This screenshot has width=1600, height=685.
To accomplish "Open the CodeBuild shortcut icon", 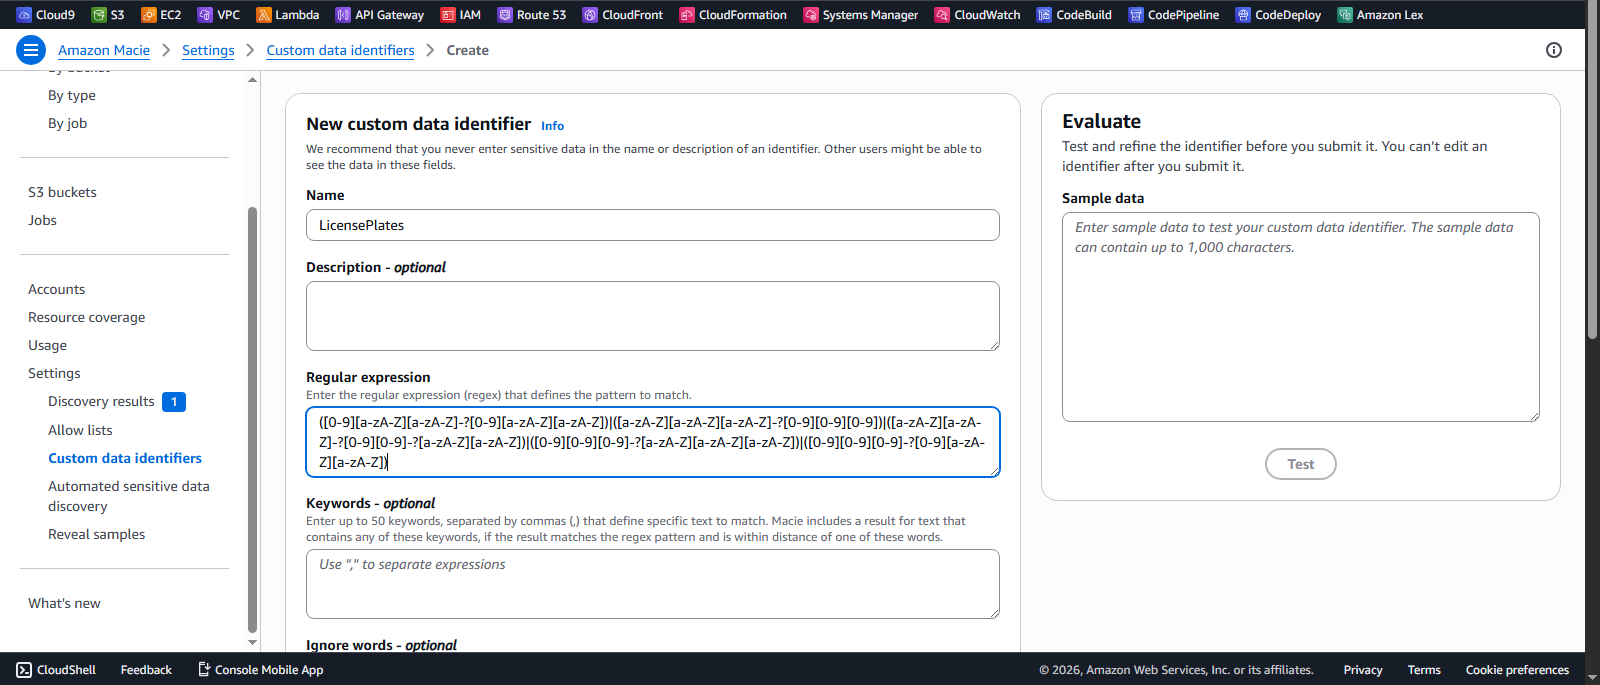I will (x=1044, y=15).
